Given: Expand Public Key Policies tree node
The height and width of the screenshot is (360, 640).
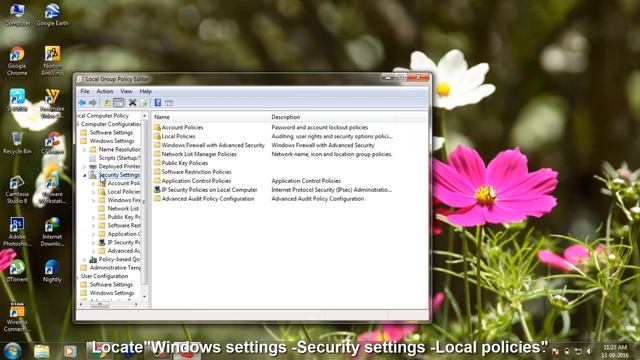Looking at the screenshot, I should click(x=93, y=217).
